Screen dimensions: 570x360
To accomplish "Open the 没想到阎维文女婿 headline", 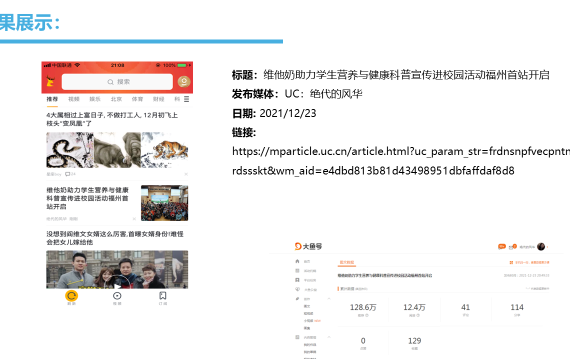I will coord(115,238).
